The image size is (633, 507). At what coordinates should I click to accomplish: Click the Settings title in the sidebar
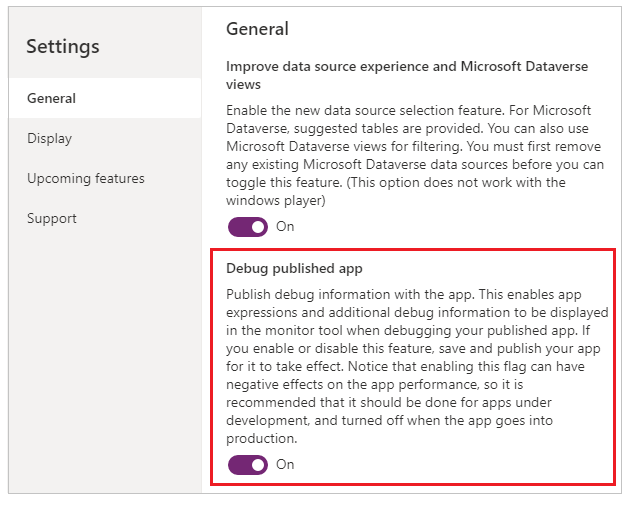pyautogui.click(x=63, y=46)
